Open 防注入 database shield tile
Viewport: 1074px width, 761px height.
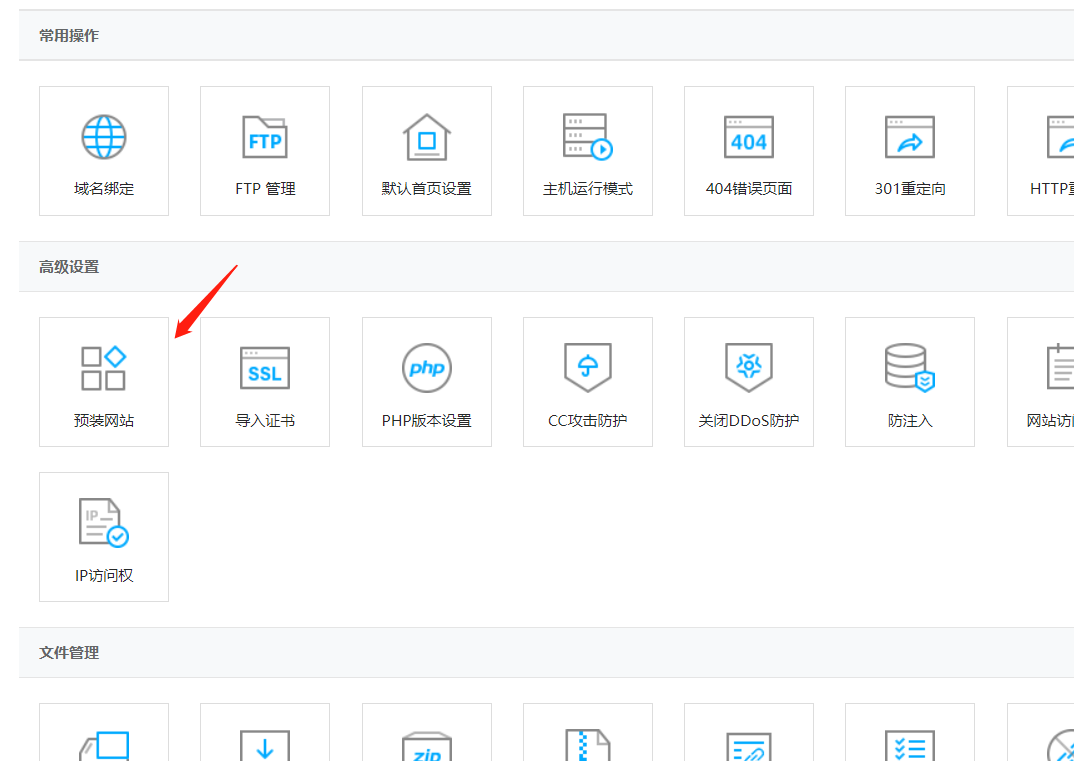pos(910,382)
